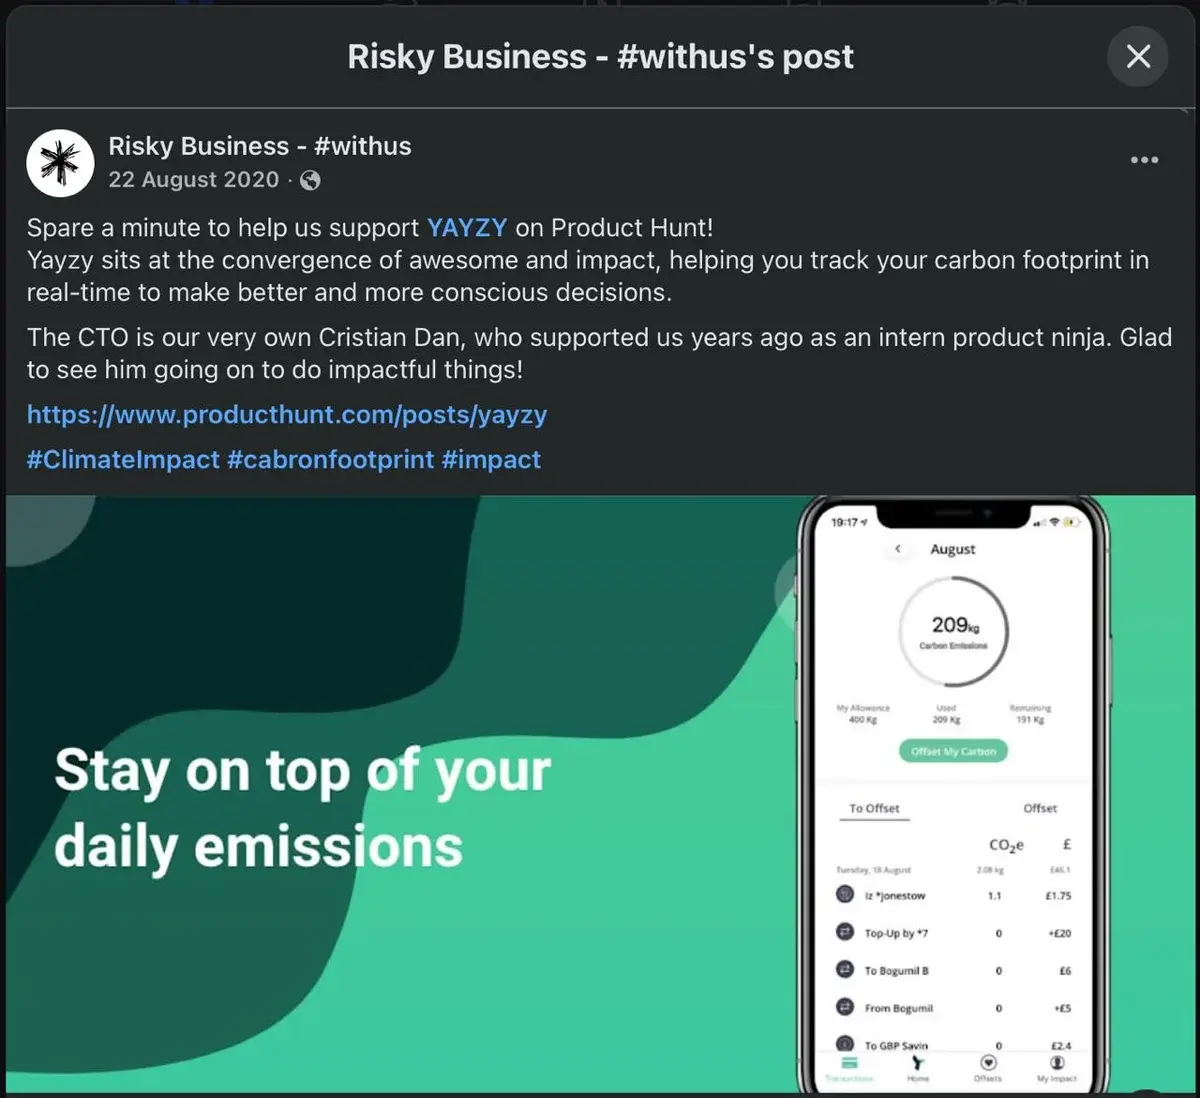Open Offsets using the heart icon
This screenshot has width=1200, height=1098.
[x=989, y=1063]
